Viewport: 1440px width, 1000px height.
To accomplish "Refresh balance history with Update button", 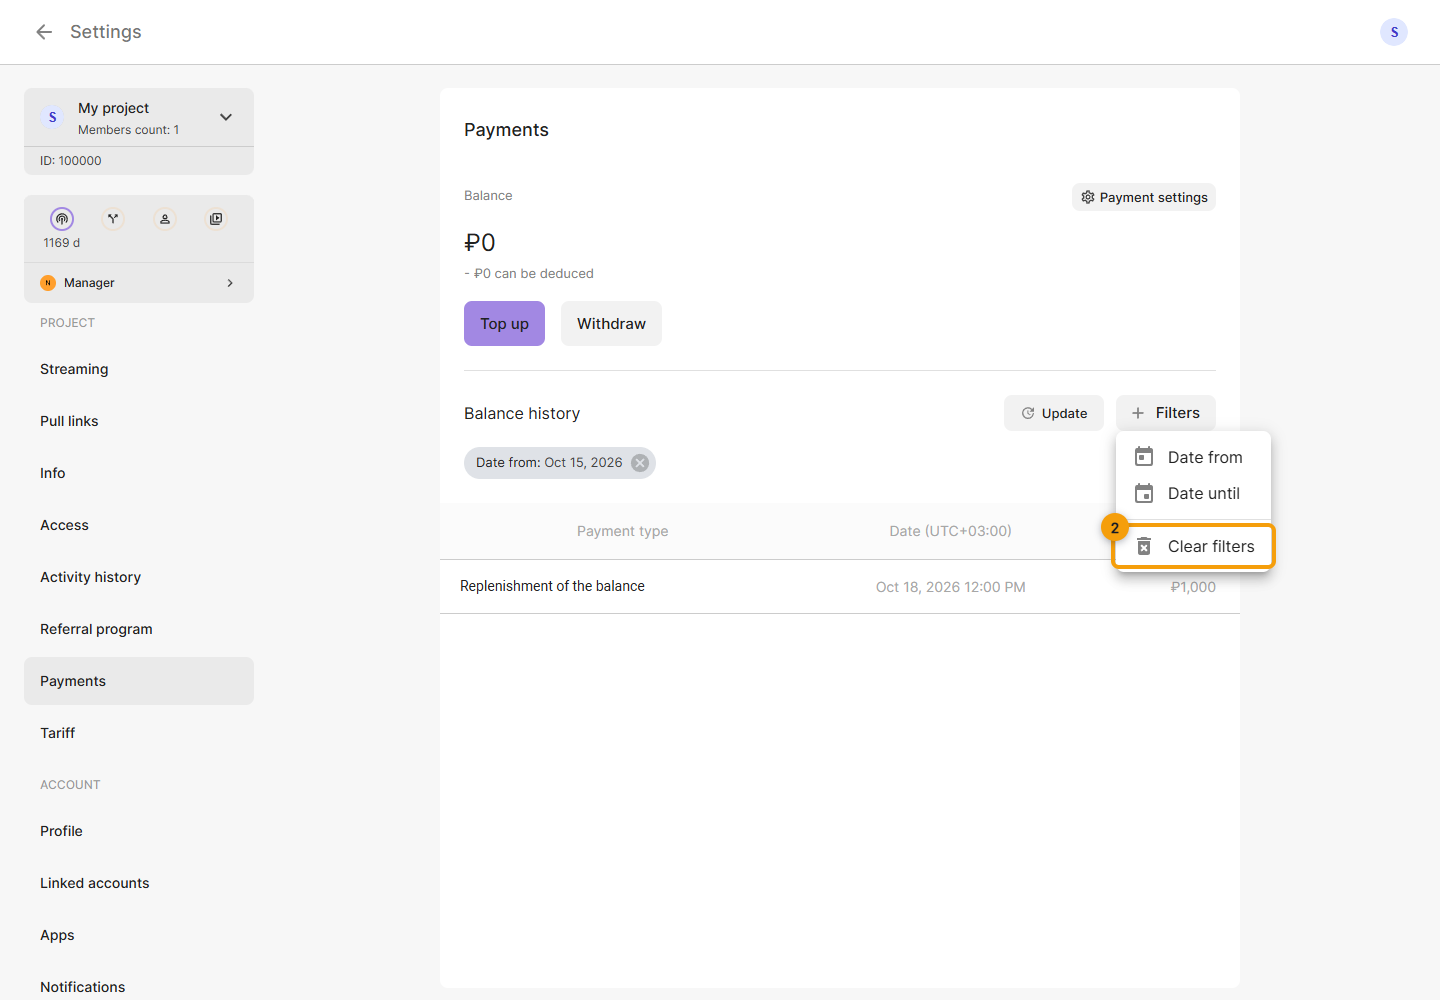I will tap(1054, 413).
